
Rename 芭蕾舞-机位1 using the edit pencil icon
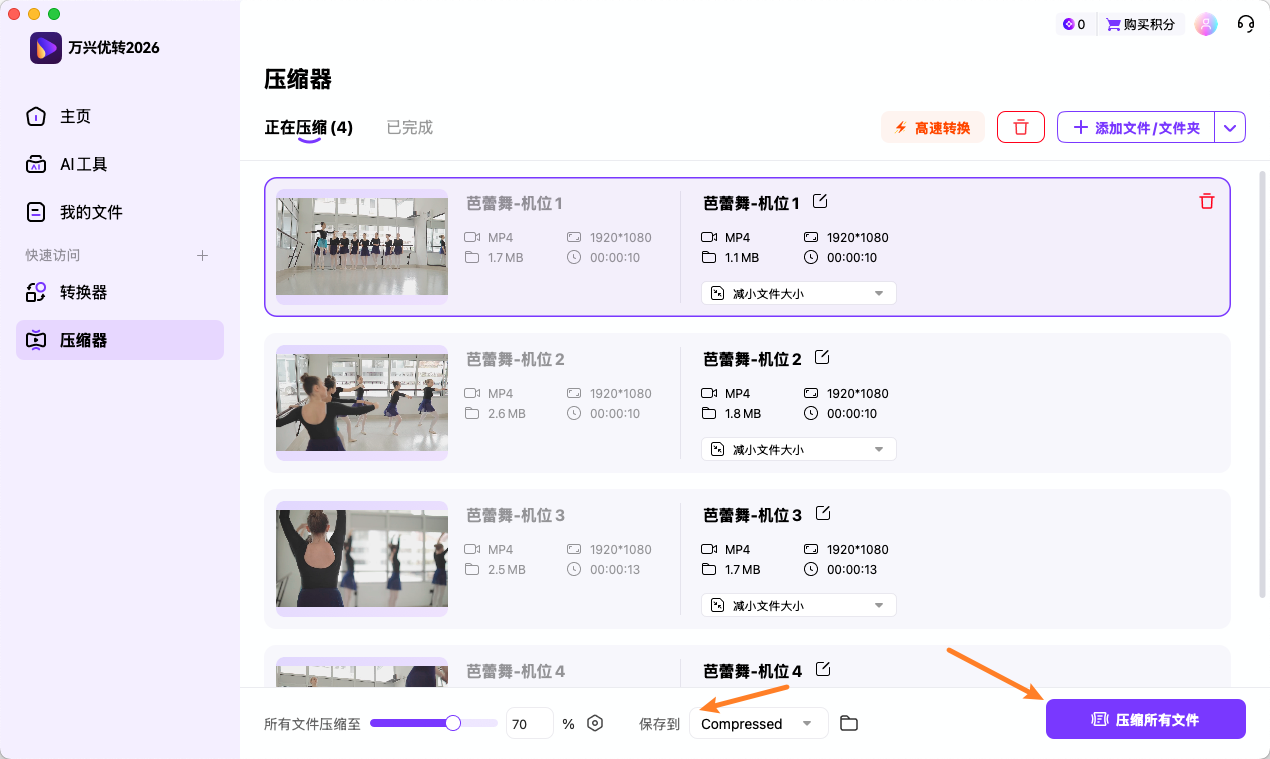point(820,201)
